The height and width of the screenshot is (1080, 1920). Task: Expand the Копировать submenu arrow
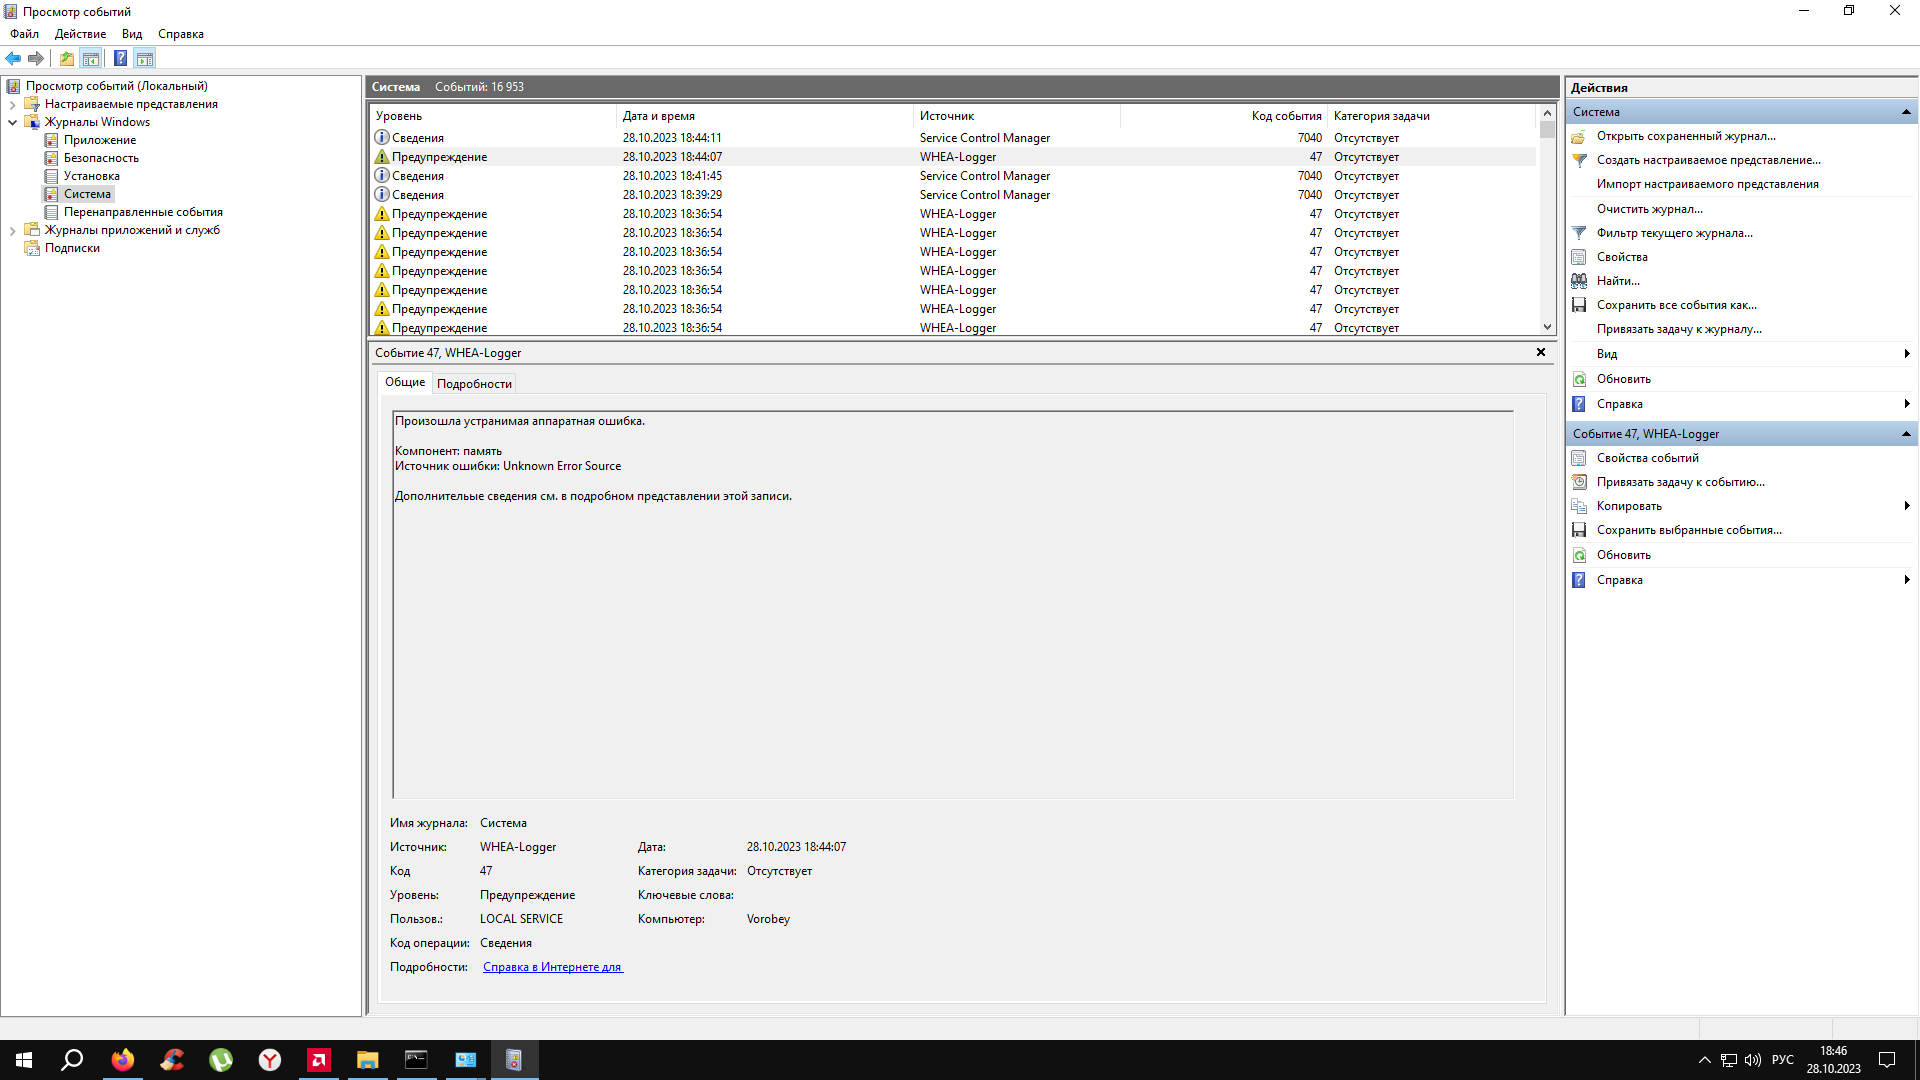(x=1907, y=506)
